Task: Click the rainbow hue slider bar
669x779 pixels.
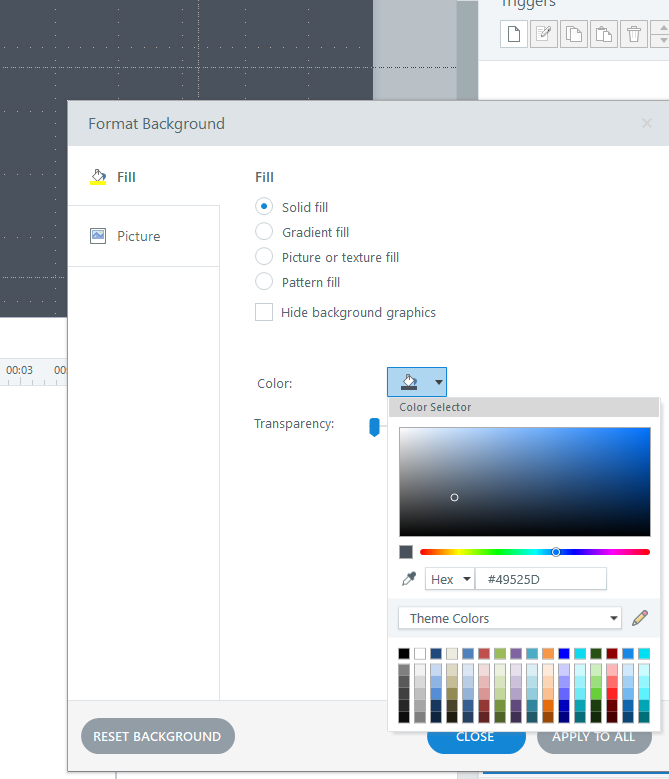Action: point(534,552)
